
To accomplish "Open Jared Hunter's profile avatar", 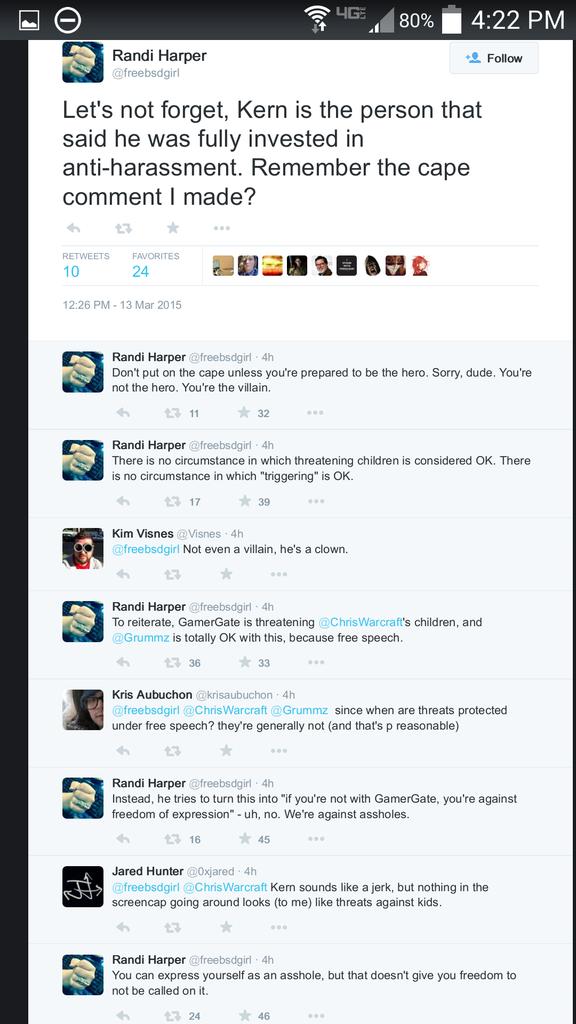I will (x=83, y=886).
